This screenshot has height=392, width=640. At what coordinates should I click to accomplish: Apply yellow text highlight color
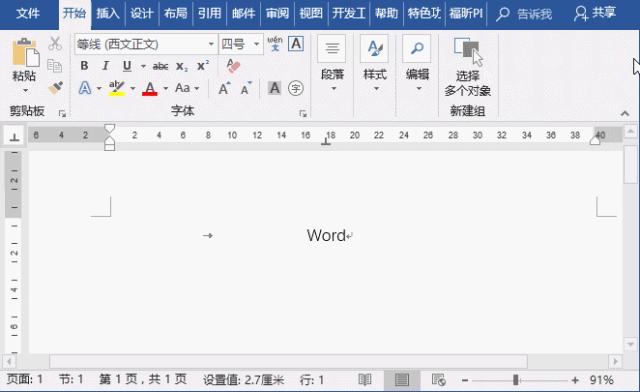coord(117,88)
